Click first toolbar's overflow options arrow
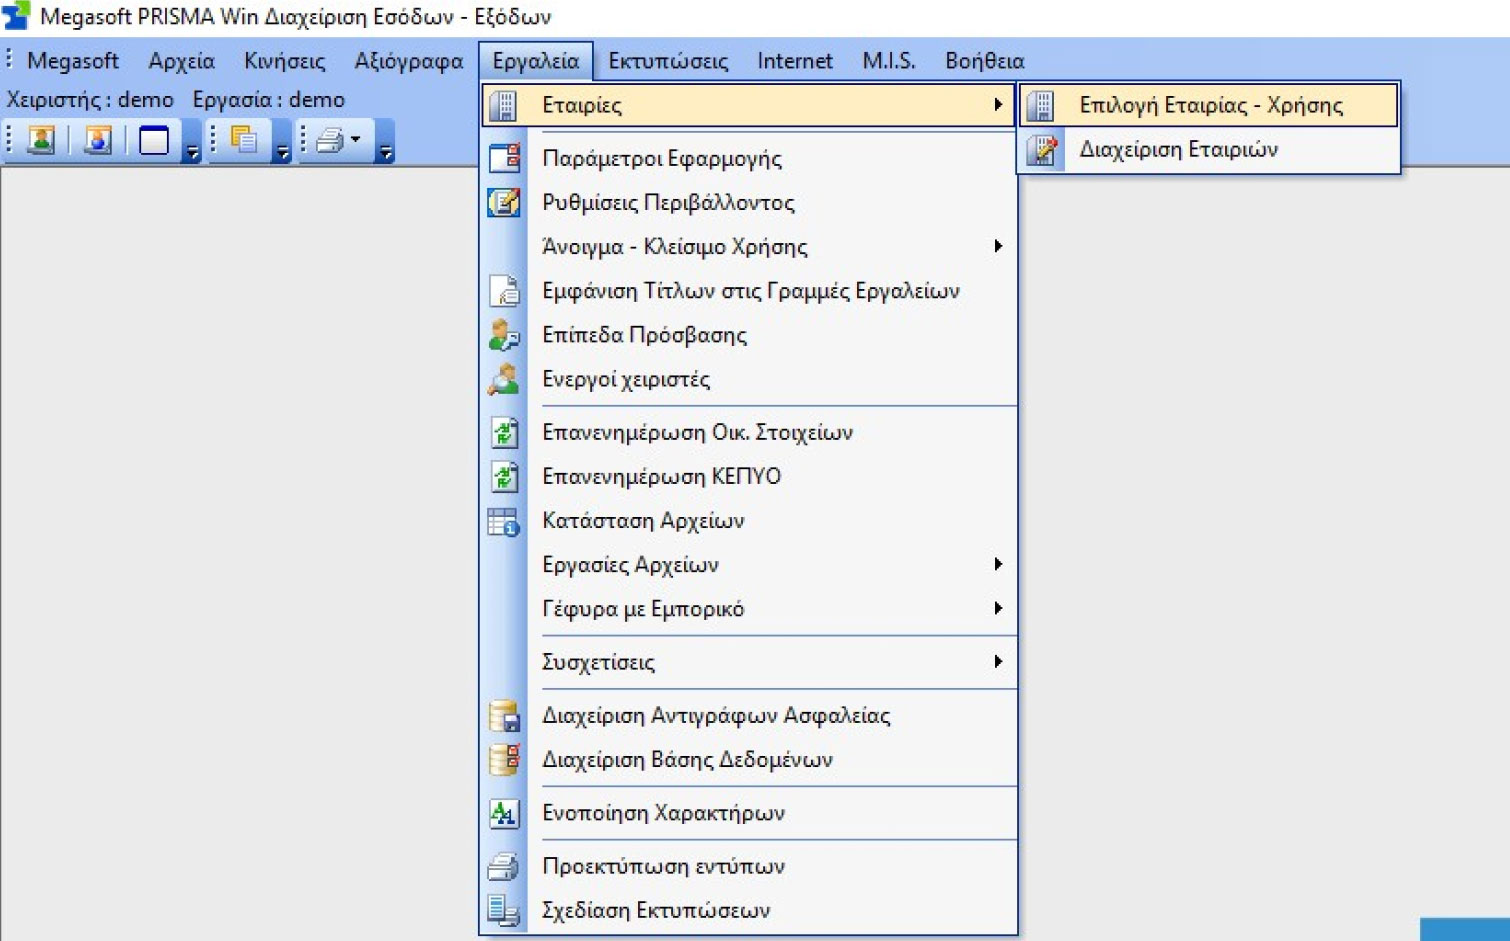 [x=192, y=152]
